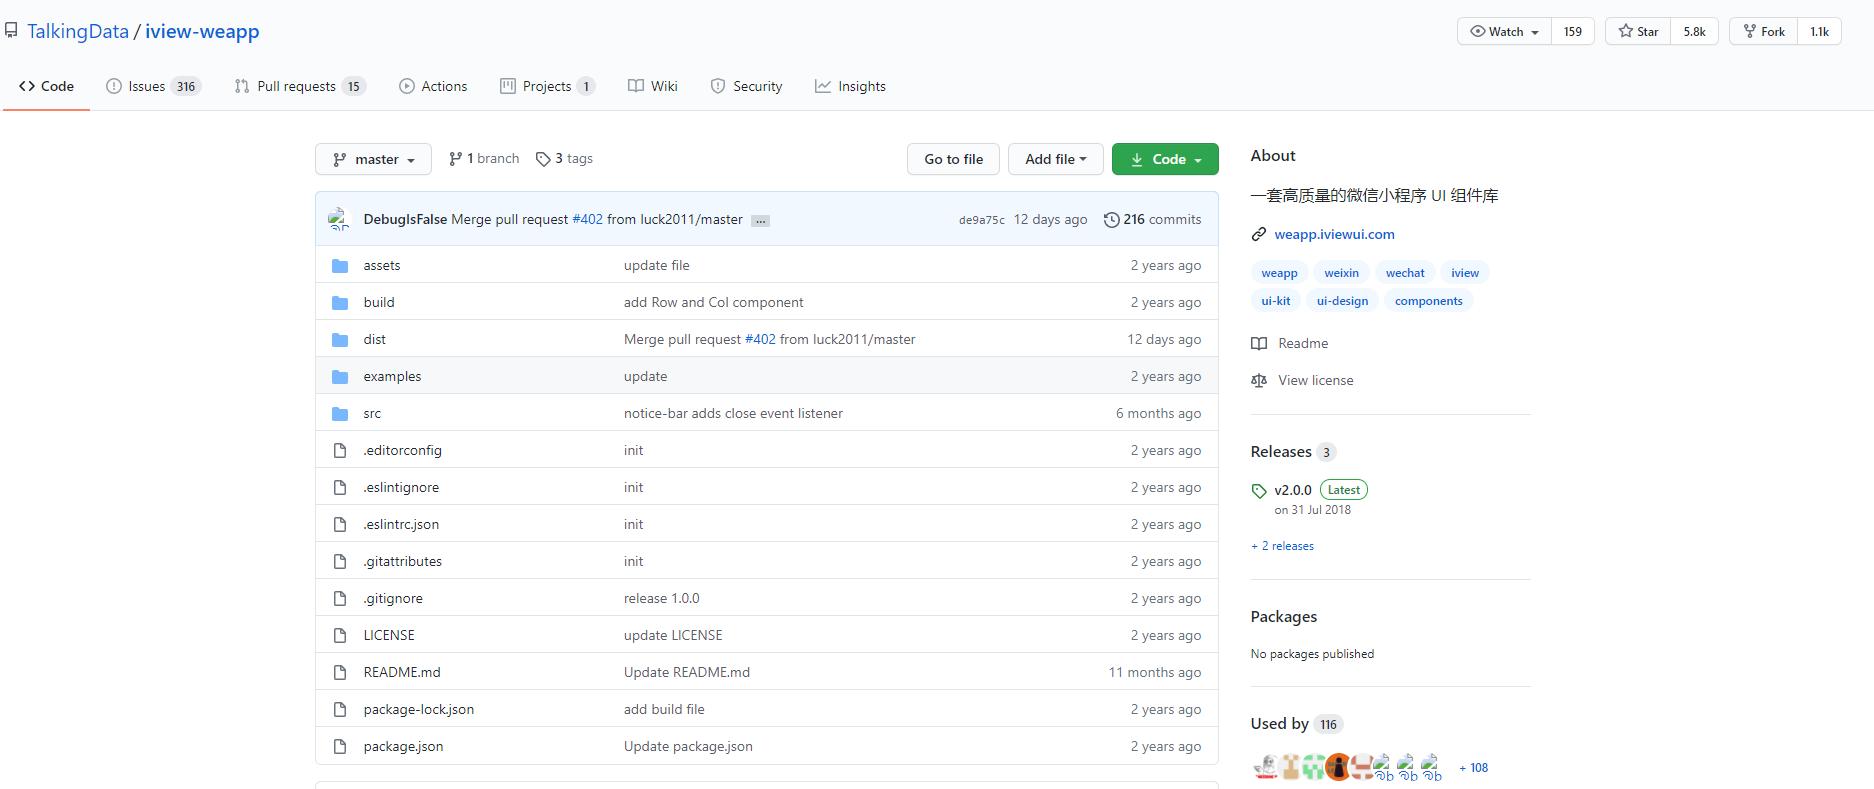Open the README.md file
The image size is (1874, 789).
click(x=402, y=672)
